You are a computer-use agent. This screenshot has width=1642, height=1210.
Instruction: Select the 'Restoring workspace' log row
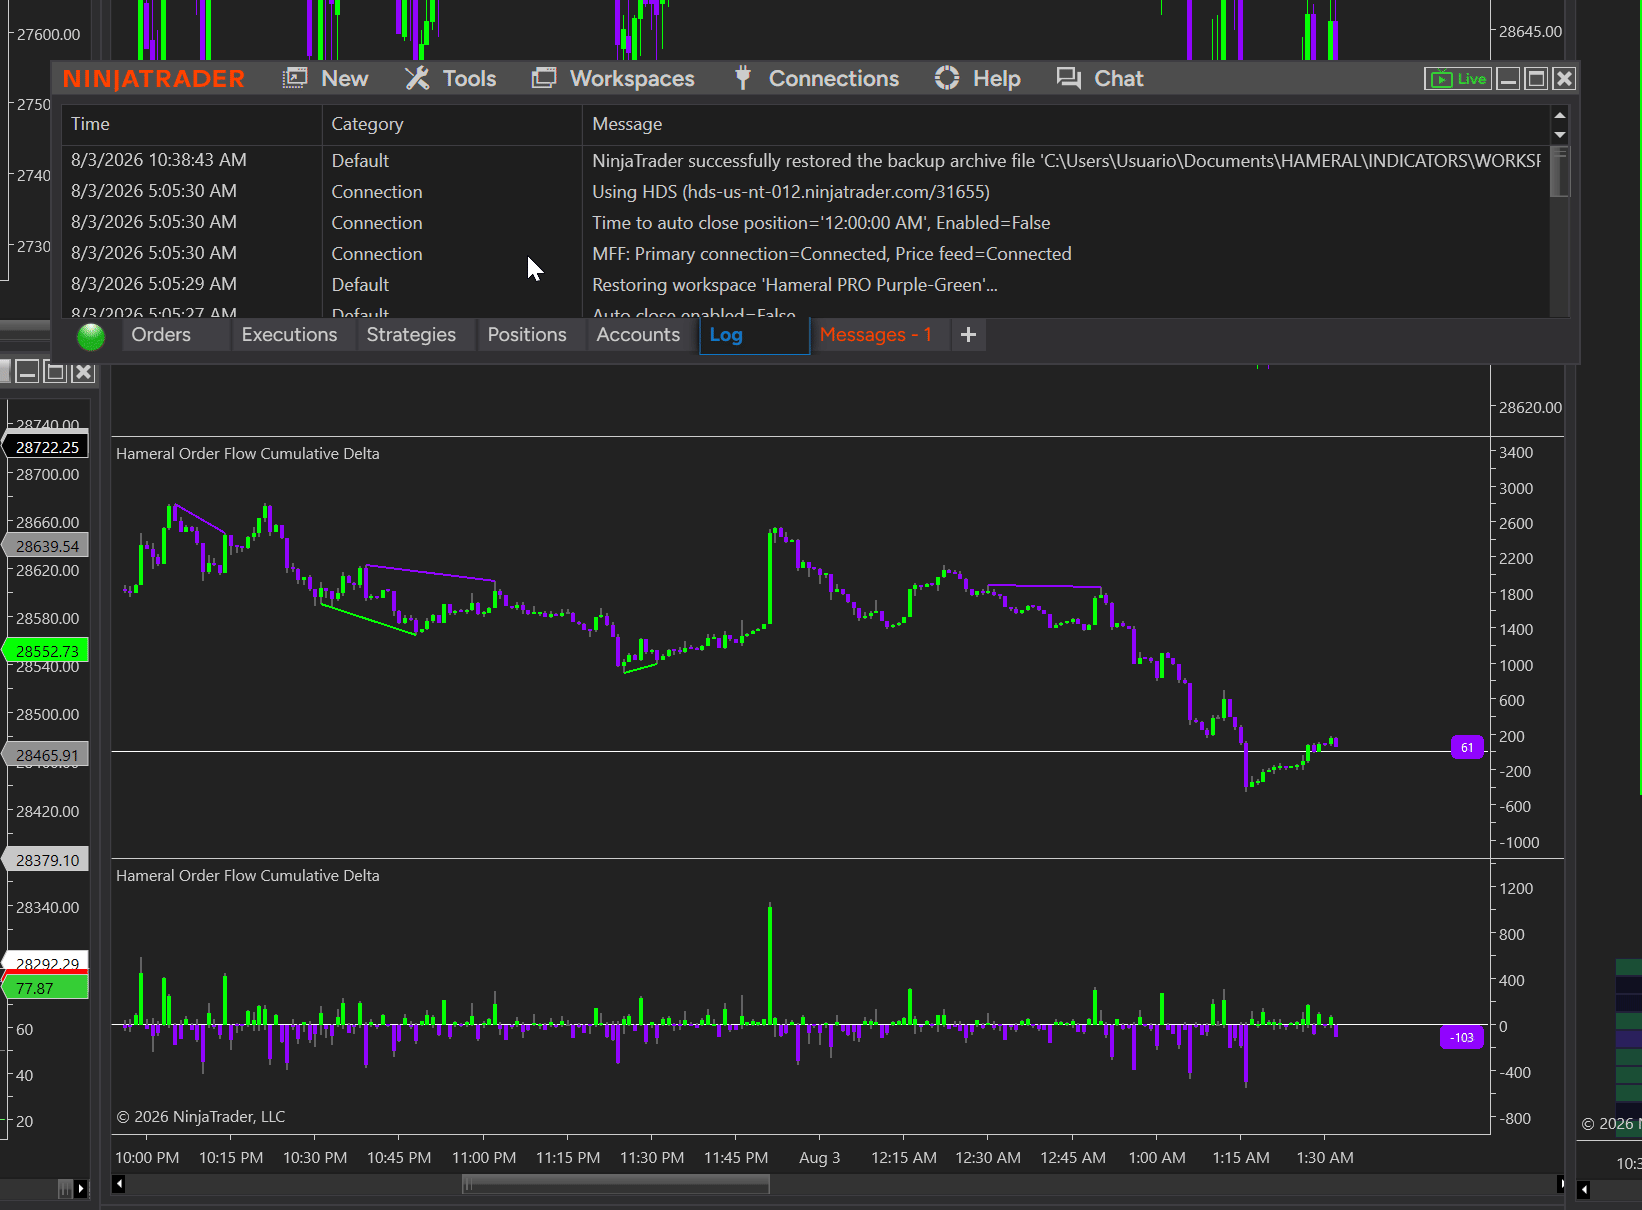click(806, 285)
